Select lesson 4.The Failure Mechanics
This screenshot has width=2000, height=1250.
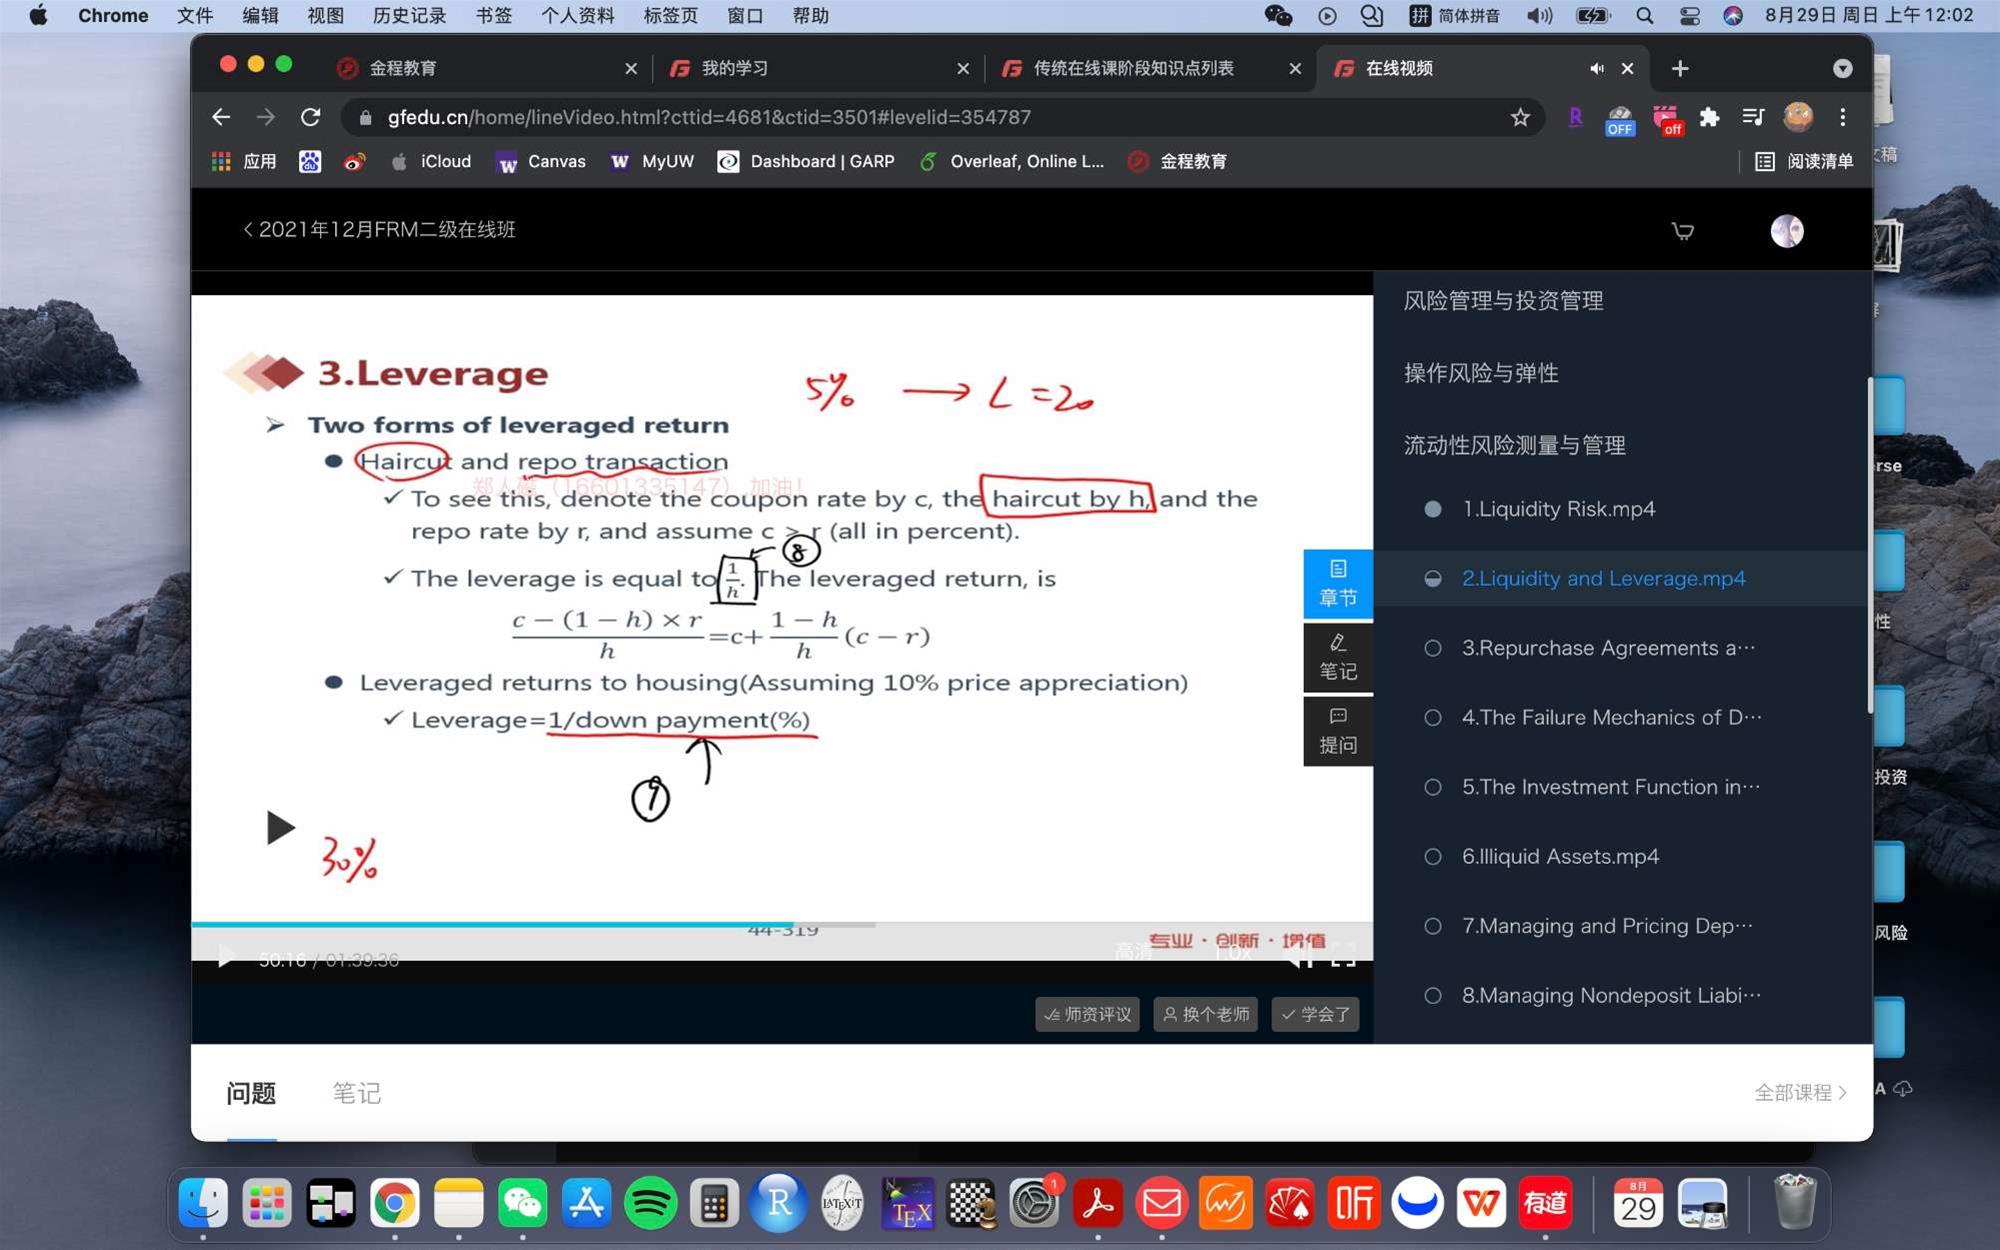pyautogui.click(x=1612, y=717)
